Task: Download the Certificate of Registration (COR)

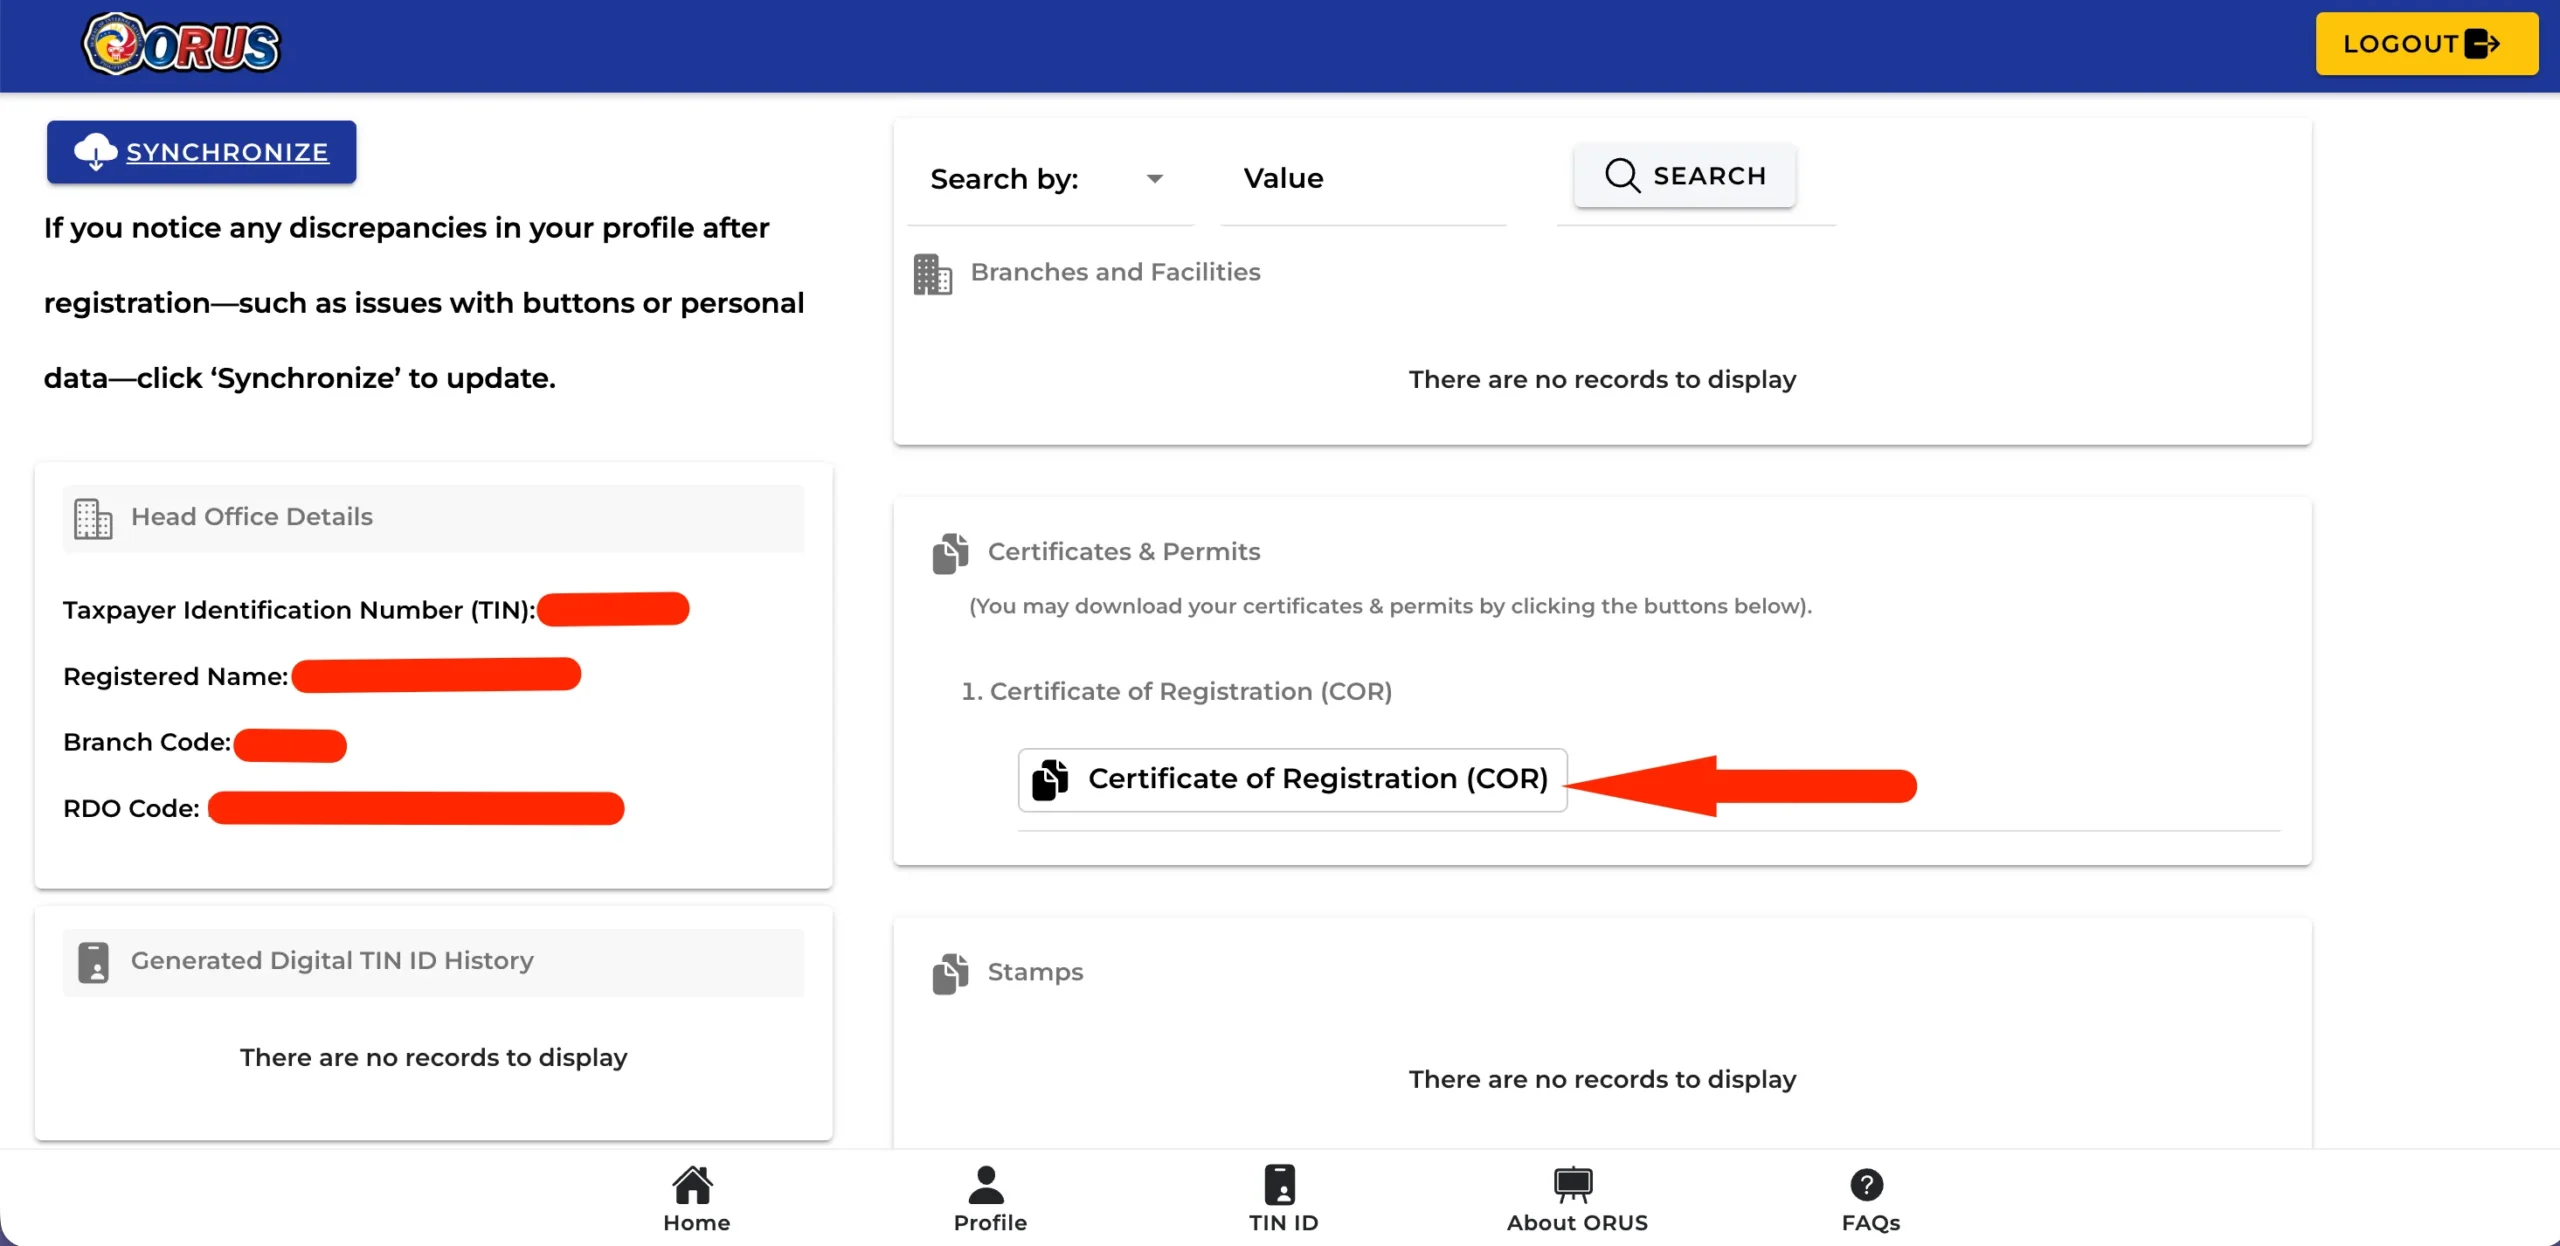Action: point(1292,779)
